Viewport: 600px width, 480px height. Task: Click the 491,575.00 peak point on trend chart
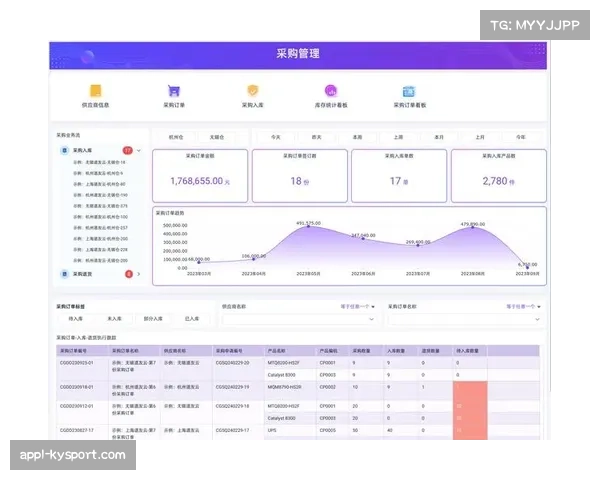point(308,226)
